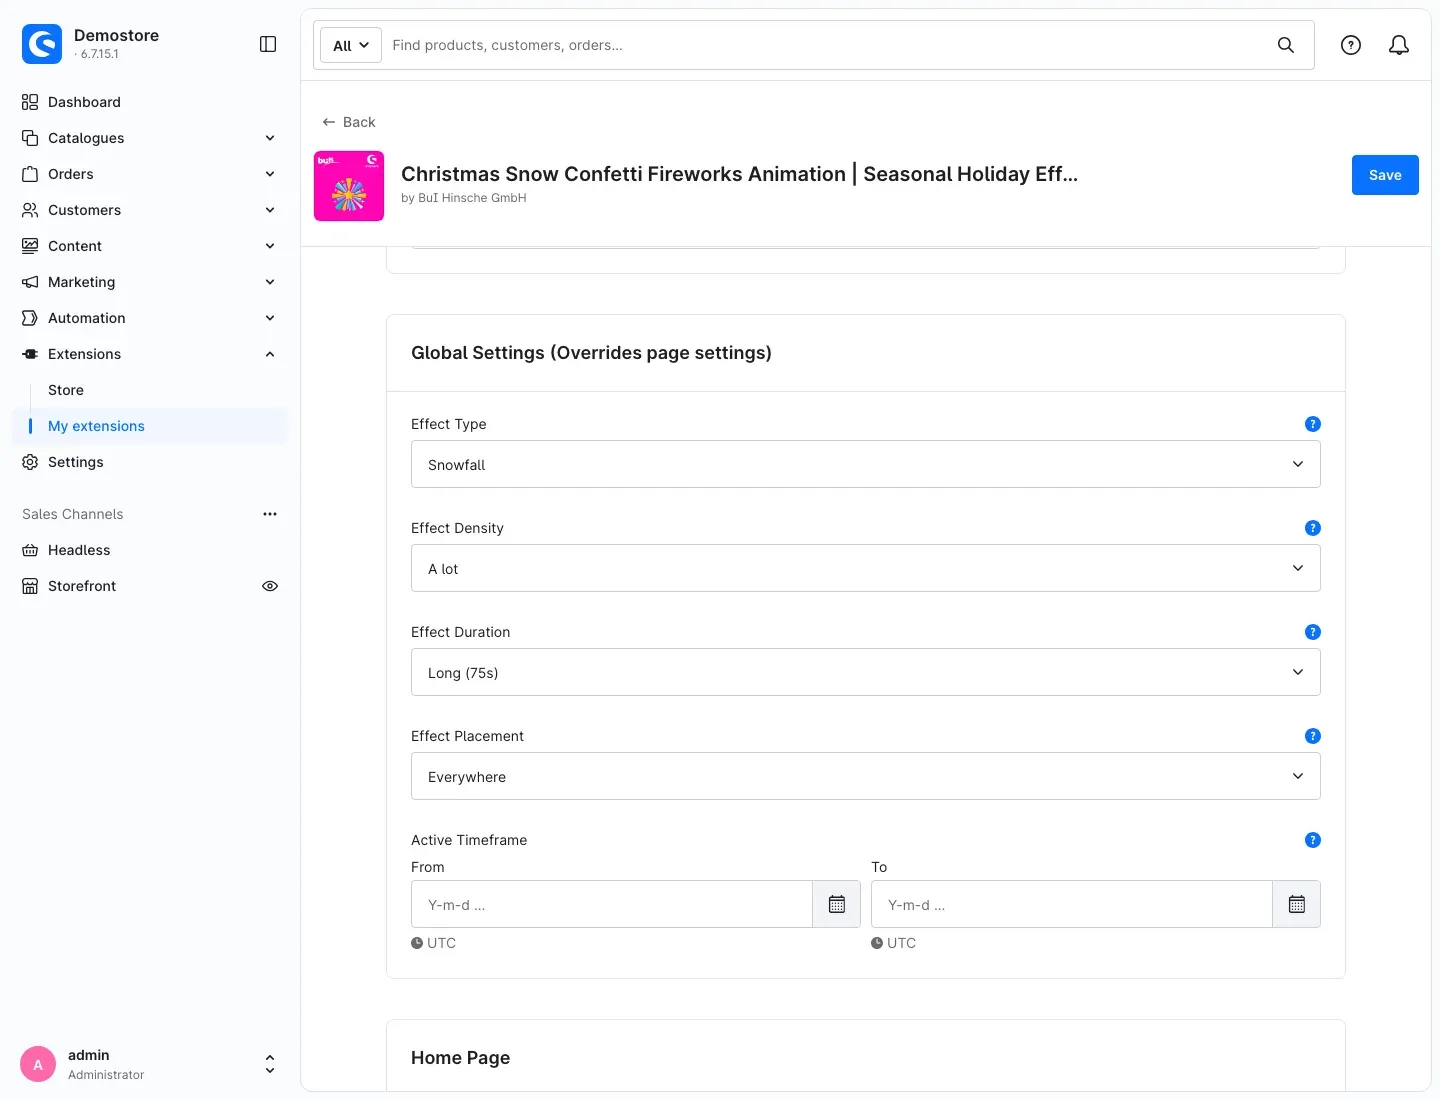The image size is (1440, 1100).
Task: Click the Save button
Action: [x=1385, y=175]
